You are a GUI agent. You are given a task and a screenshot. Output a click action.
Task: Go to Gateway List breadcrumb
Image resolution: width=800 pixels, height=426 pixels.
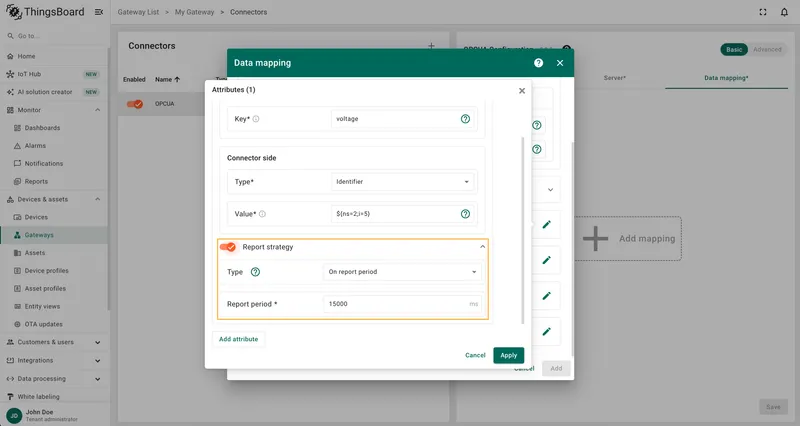click(138, 12)
